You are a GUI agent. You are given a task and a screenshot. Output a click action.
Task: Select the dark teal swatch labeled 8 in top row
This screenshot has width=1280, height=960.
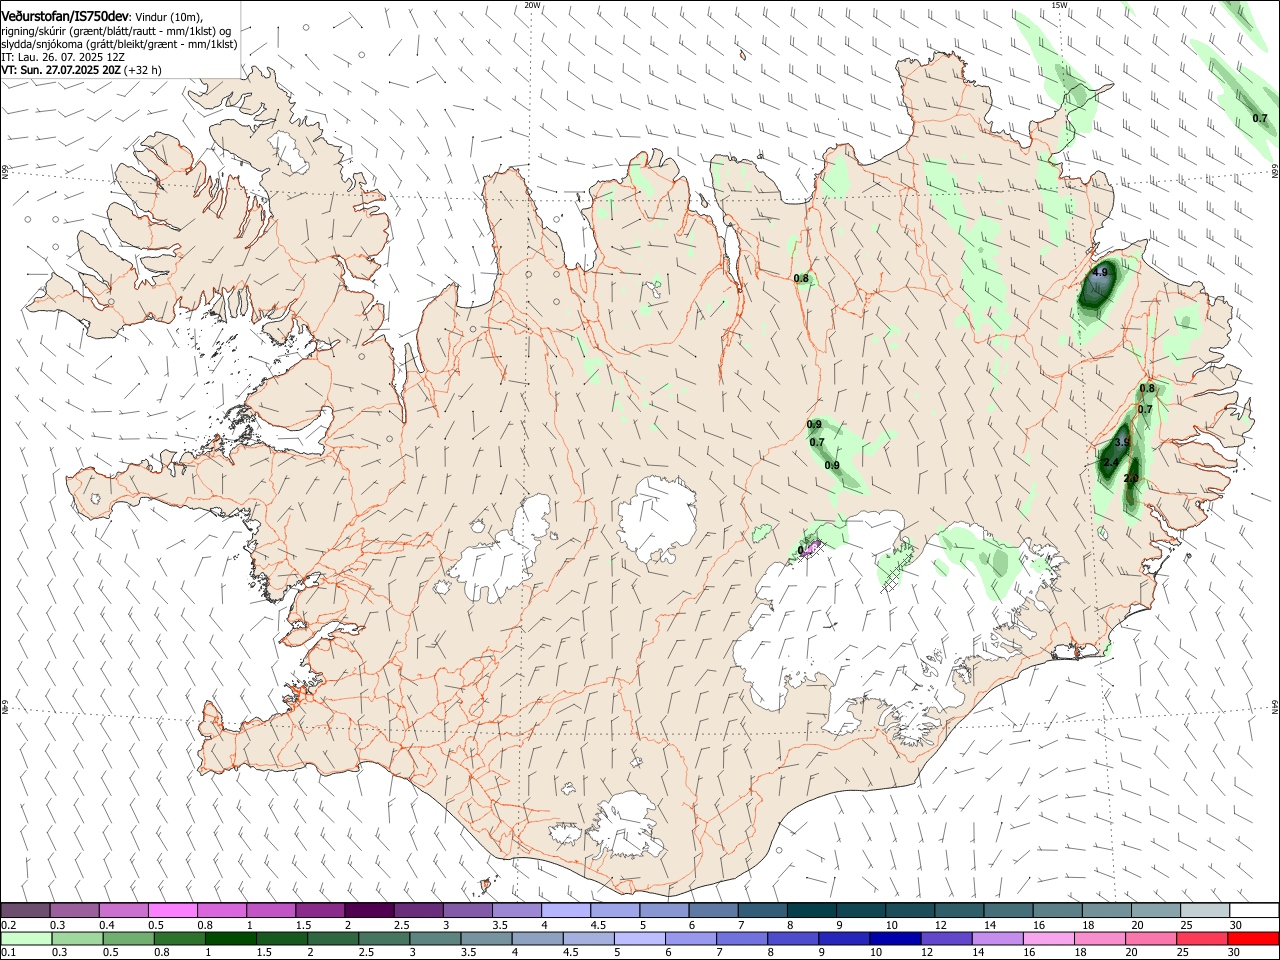click(811, 911)
